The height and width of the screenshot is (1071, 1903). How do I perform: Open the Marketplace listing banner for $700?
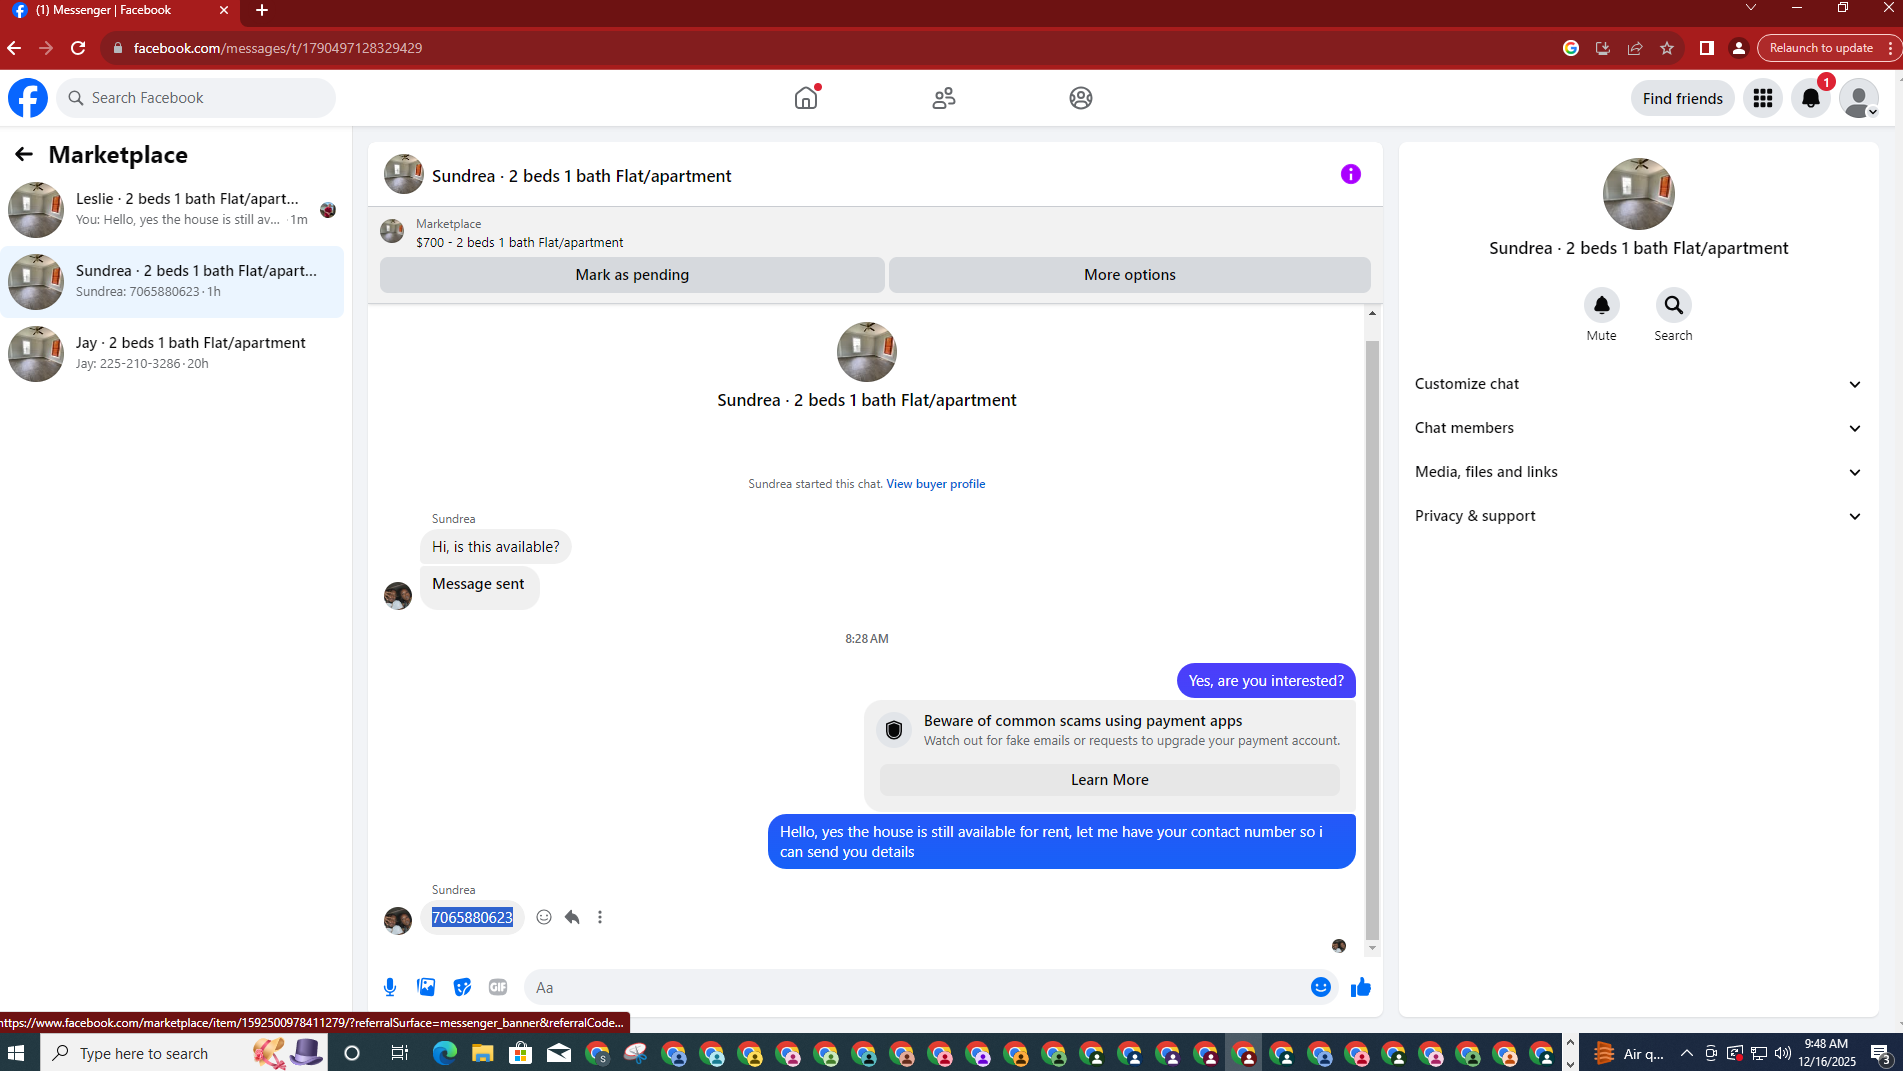[x=875, y=233]
